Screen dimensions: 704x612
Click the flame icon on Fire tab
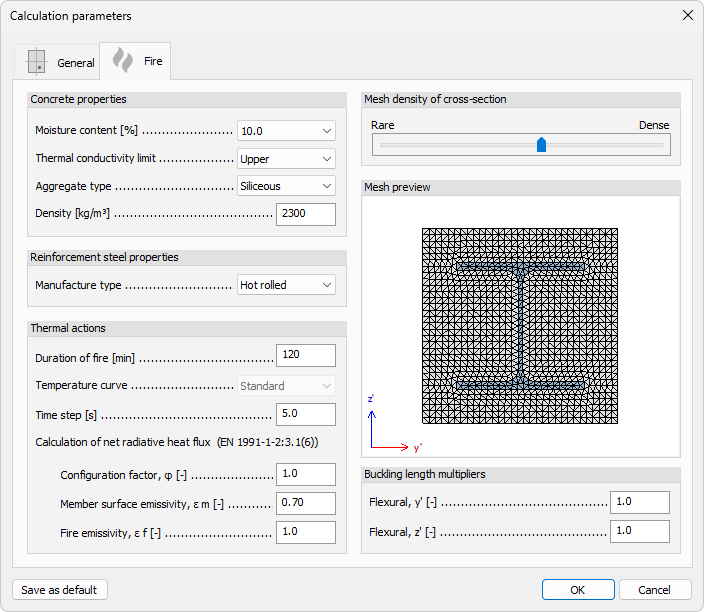click(123, 60)
